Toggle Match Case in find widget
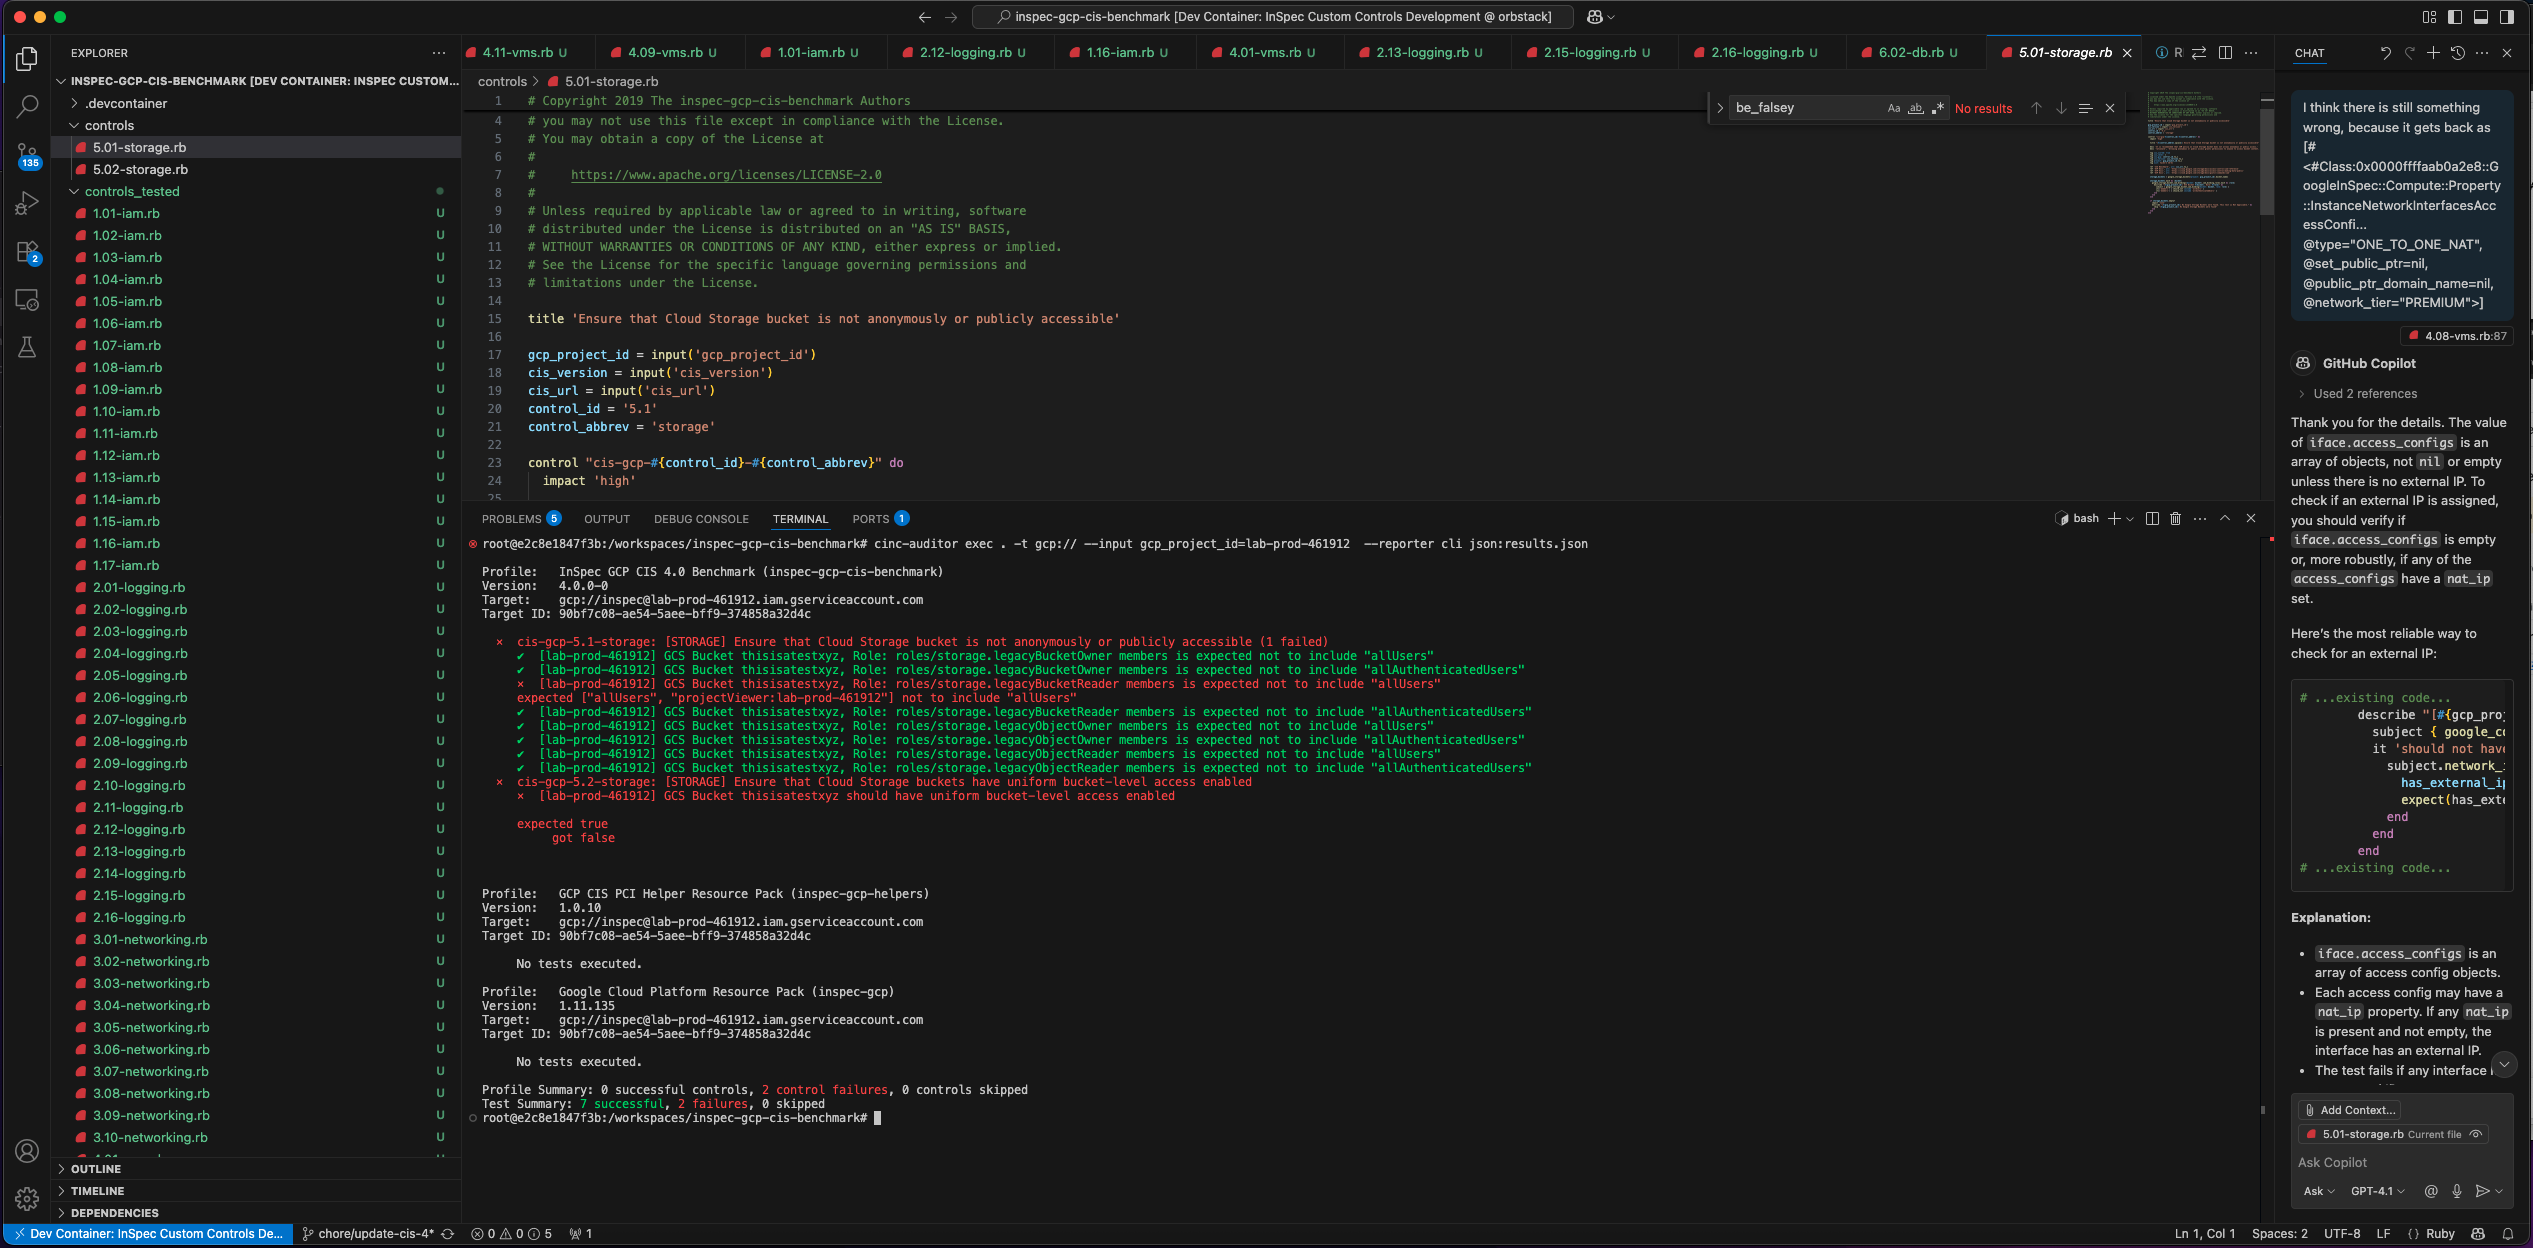This screenshot has height=1248, width=2533. click(1893, 108)
